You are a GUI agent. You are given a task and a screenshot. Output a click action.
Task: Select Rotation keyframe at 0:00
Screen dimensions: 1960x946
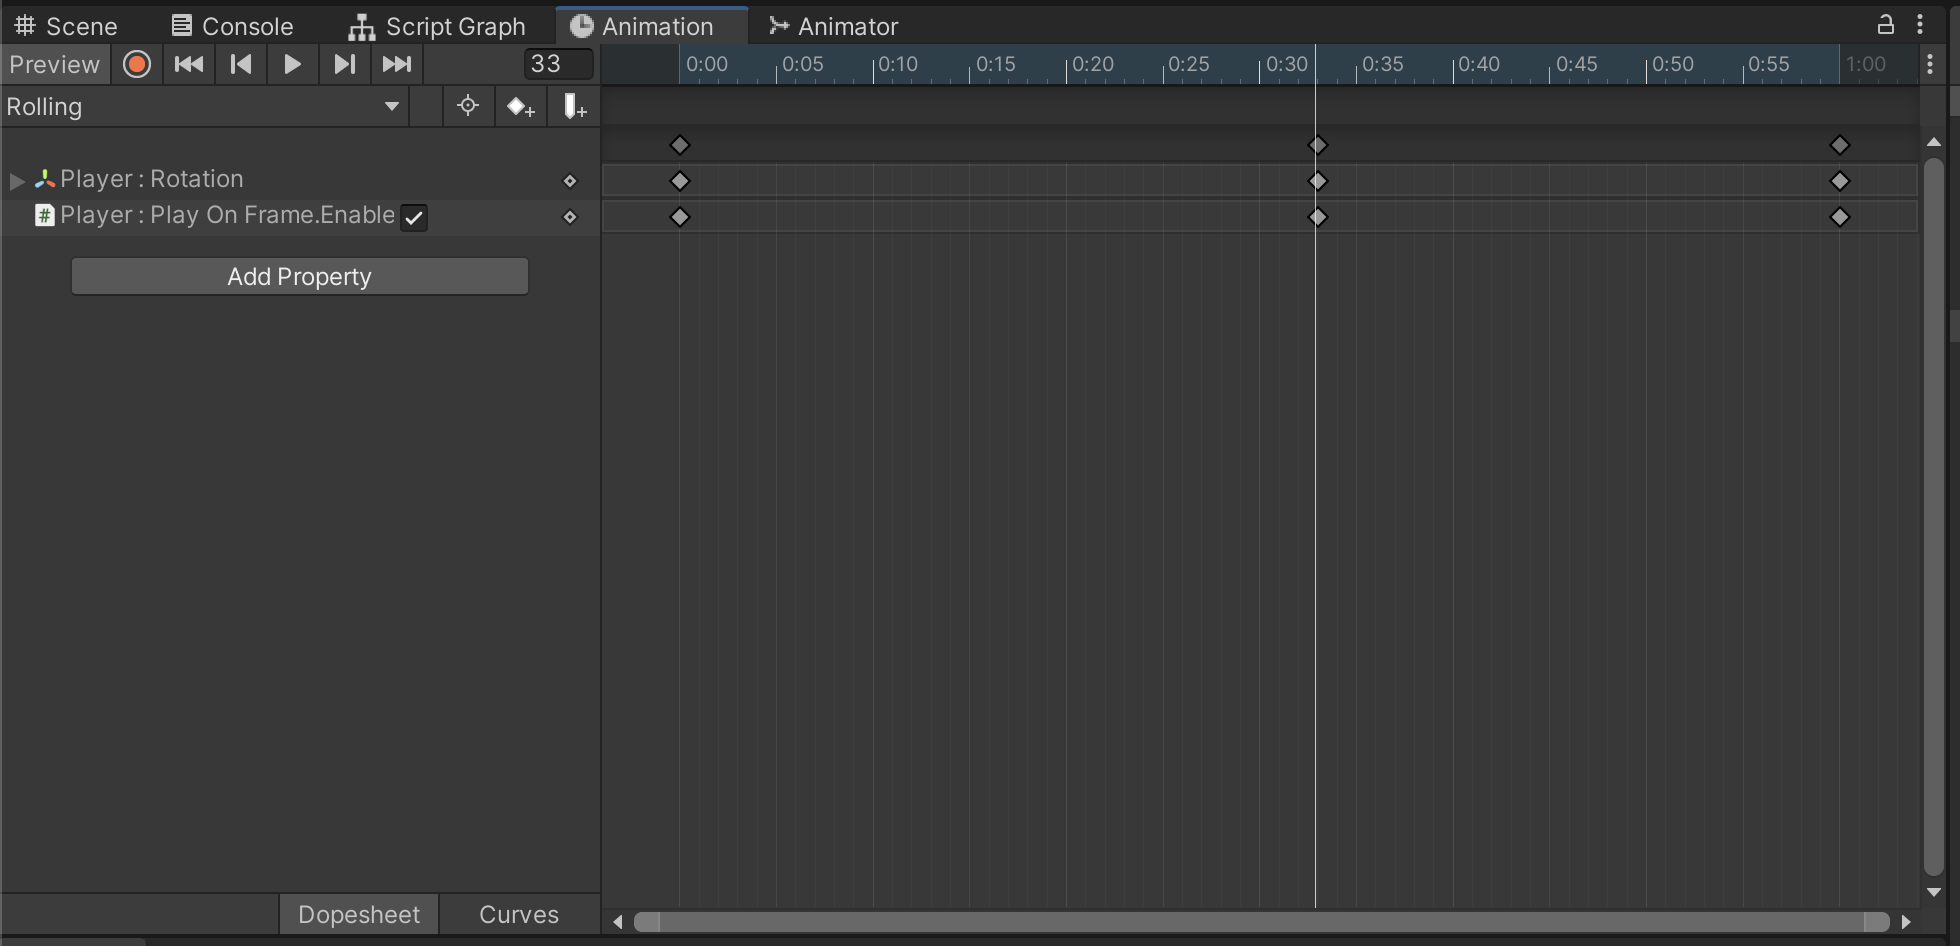point(680,181)
